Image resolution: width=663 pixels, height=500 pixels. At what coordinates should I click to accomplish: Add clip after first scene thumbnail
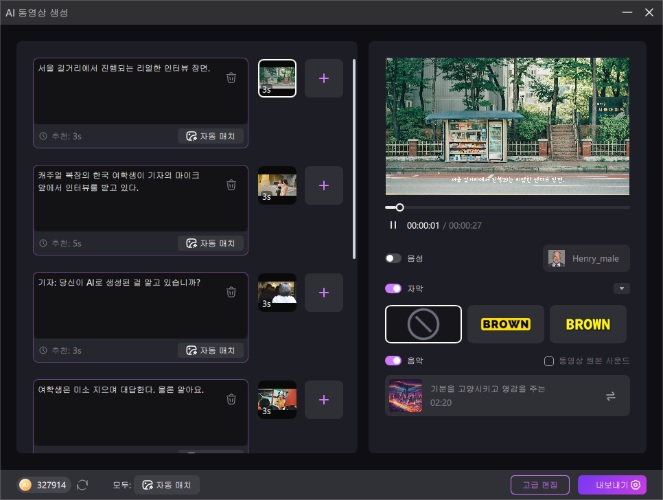(x=324, y=78)
